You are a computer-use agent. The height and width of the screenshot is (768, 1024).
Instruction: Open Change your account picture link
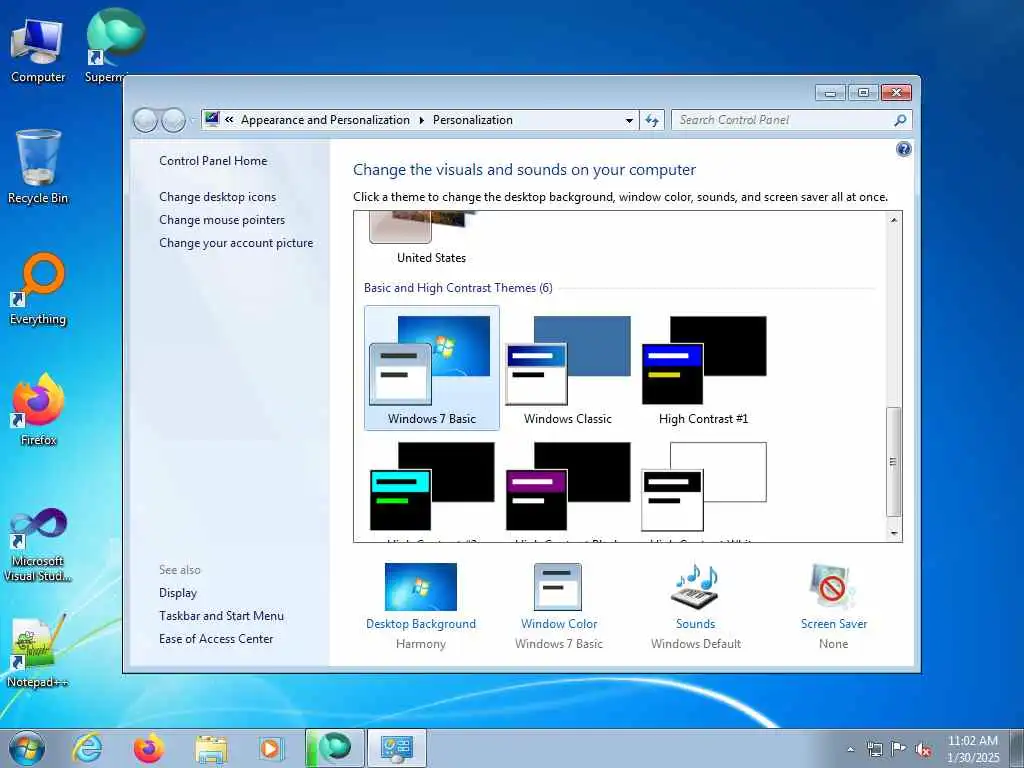point(236,243)
